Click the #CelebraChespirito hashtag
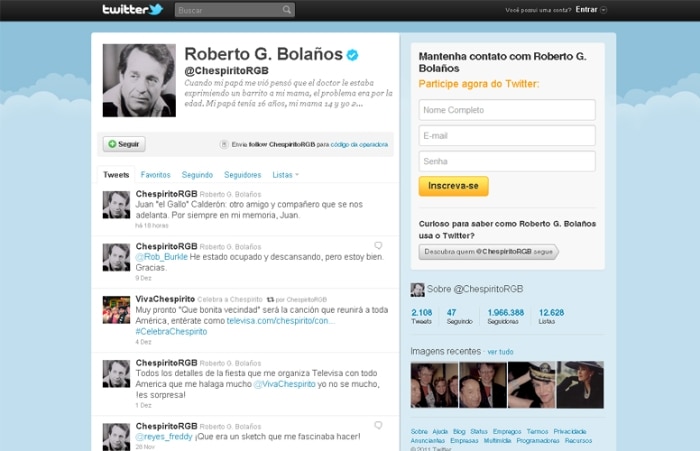The image size is (700, 451). point(171,331)
